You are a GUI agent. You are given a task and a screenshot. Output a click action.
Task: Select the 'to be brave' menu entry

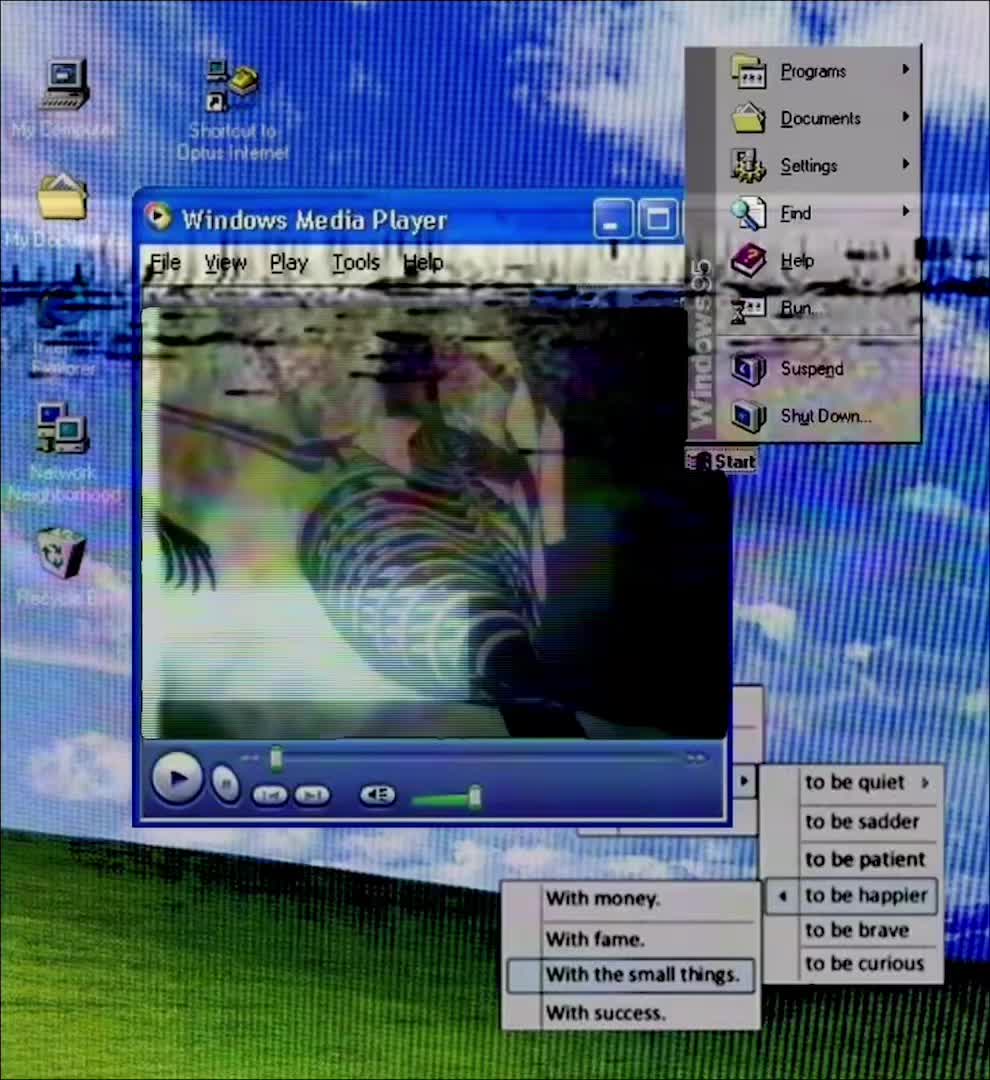(x=857, y=931)
